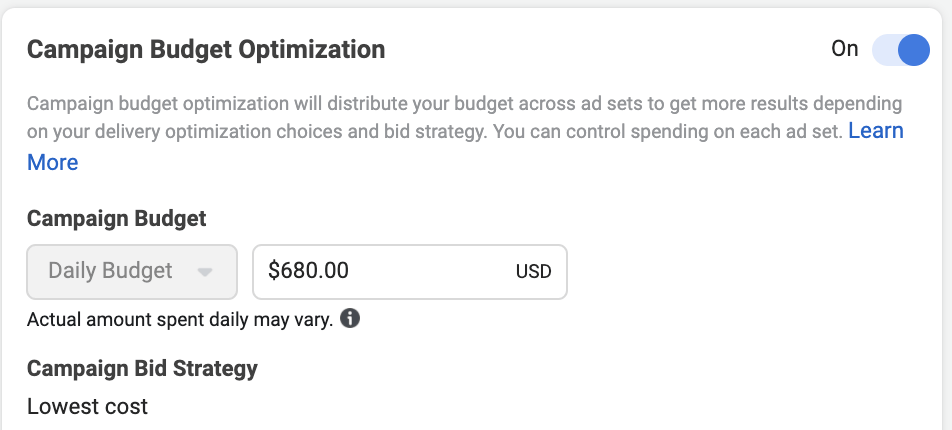Click the word "Learn" after the description
This screenshot has width=952, height=430.
point(875,131)
